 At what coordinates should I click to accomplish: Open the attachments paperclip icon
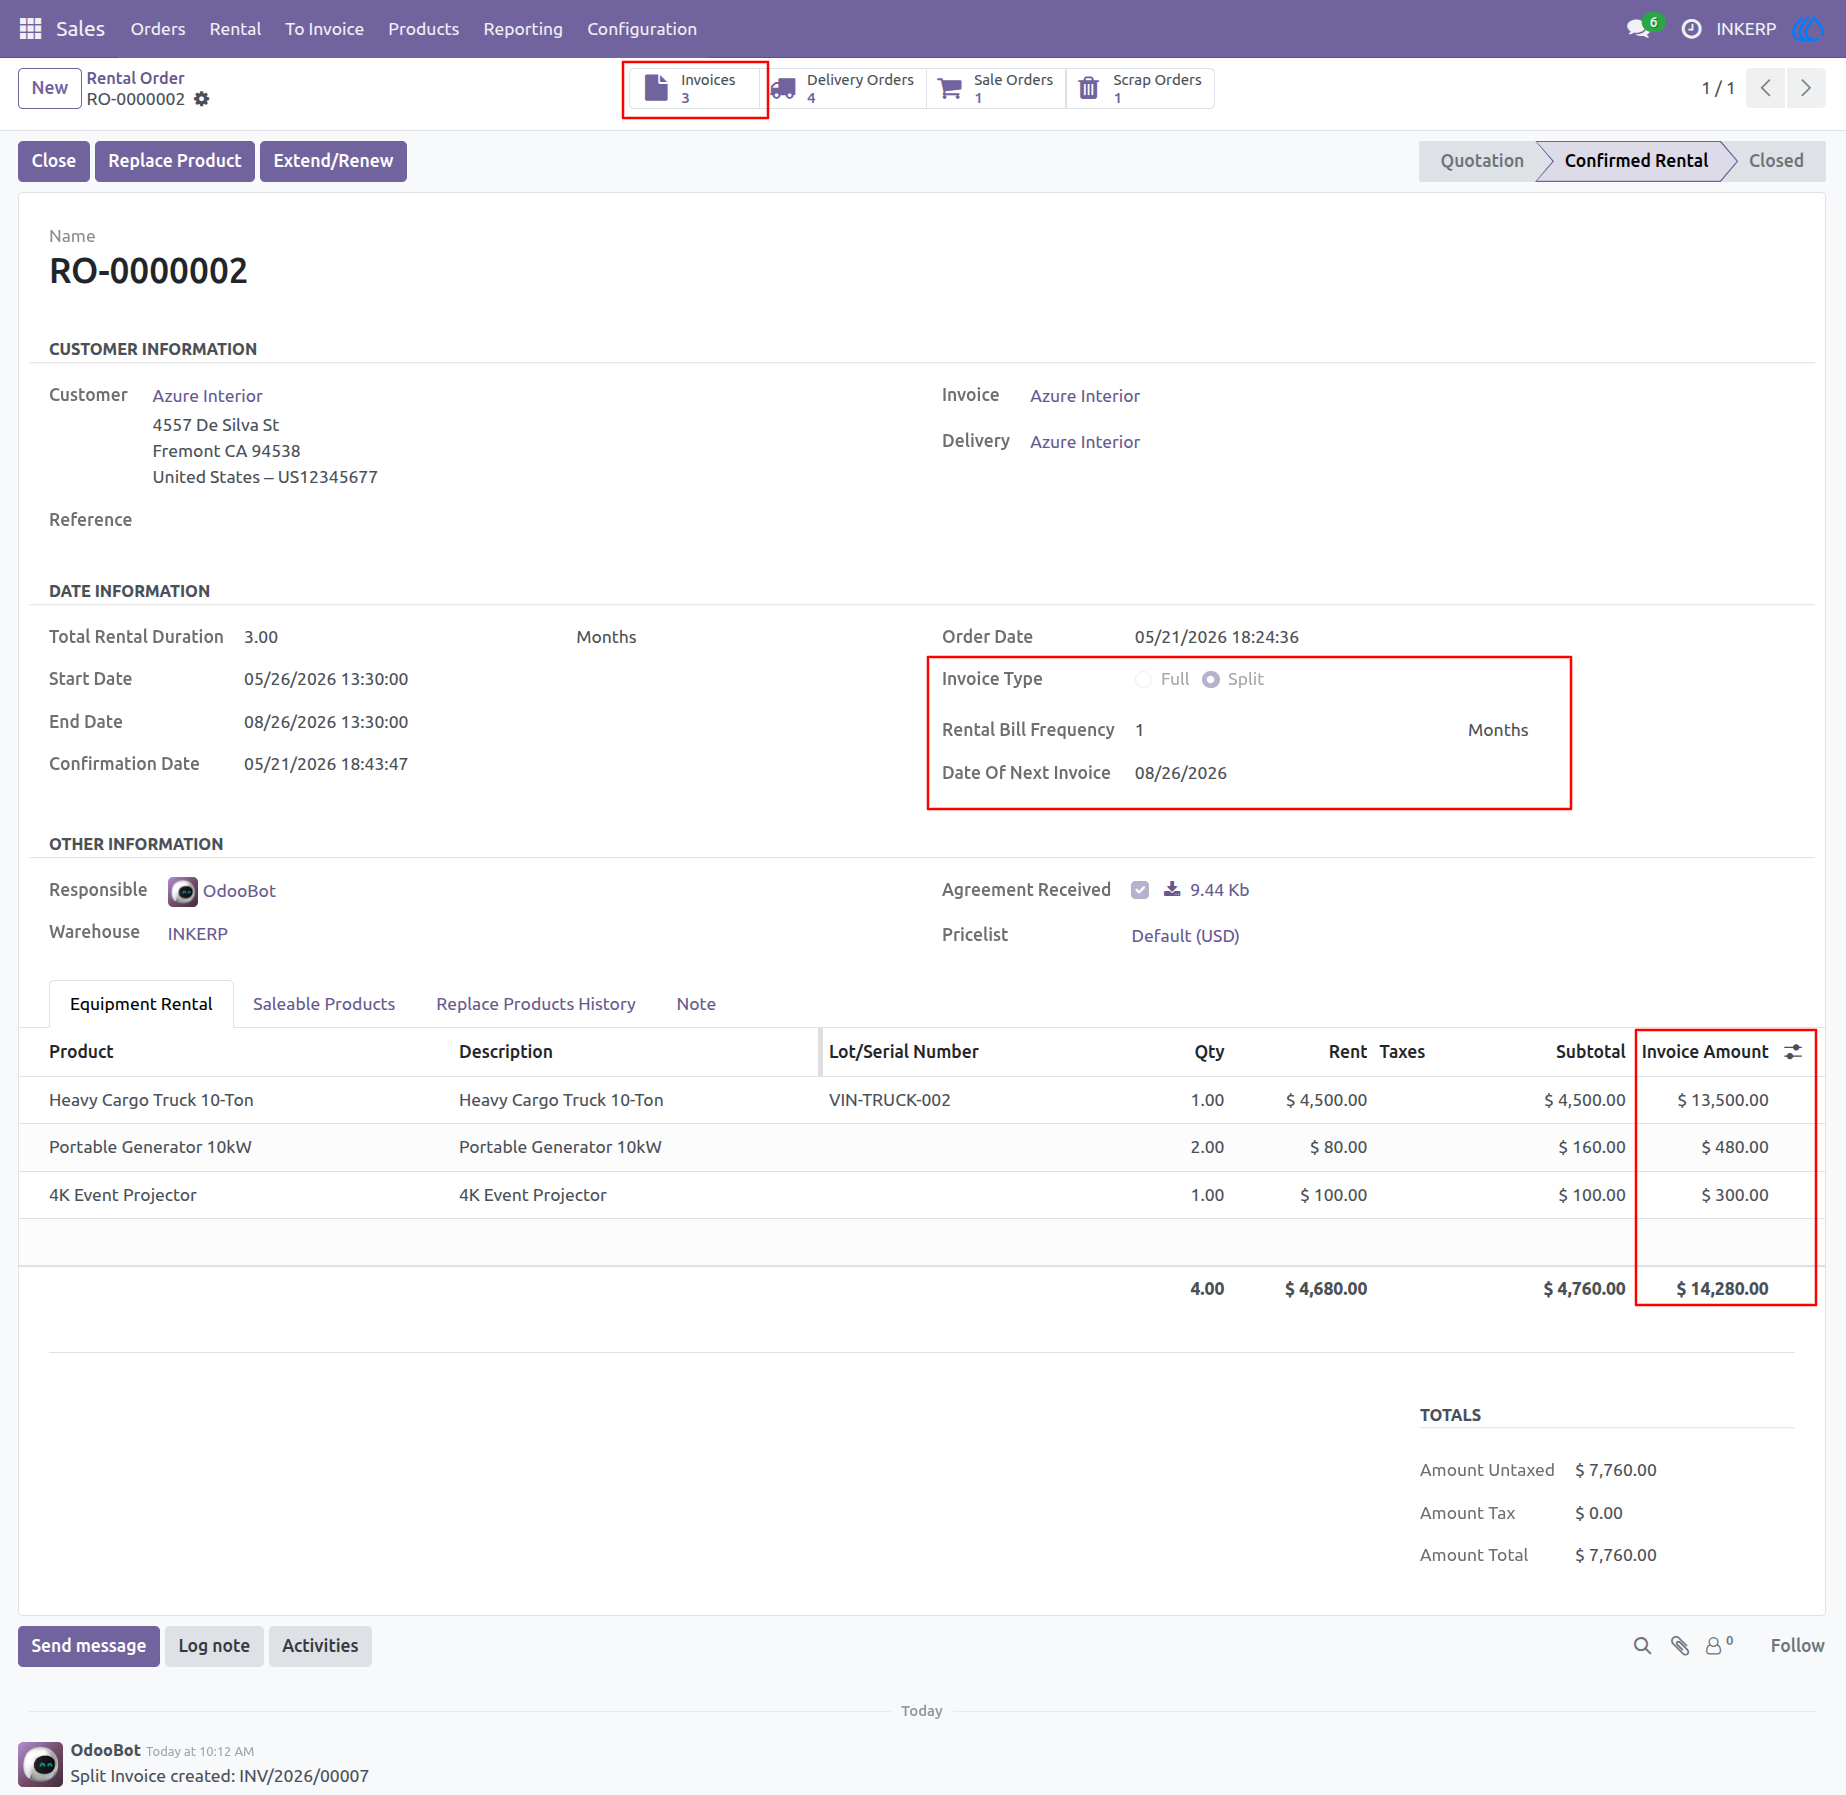(x=1680, y=1646)
